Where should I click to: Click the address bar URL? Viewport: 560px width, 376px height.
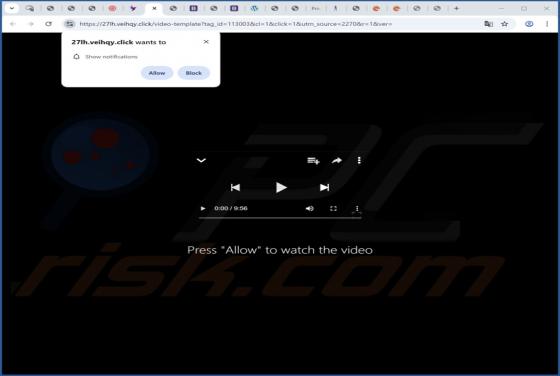tap(236, 24)
